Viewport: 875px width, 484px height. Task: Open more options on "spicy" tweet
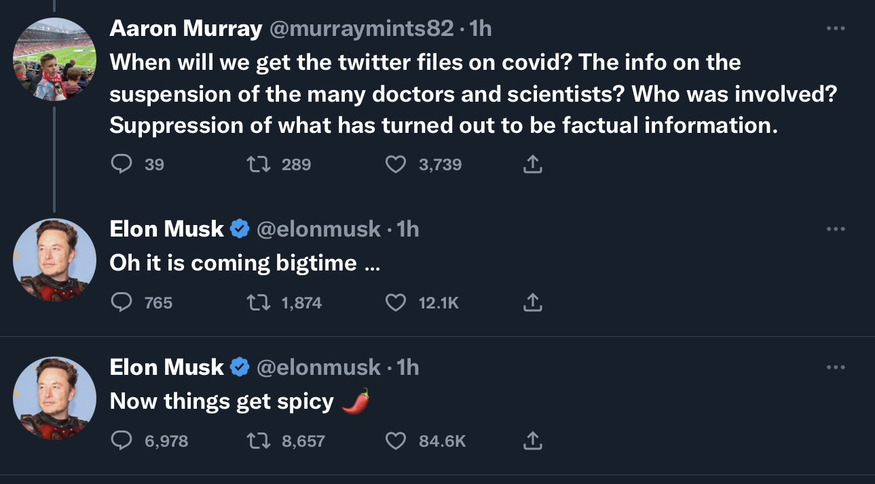pos(836,367)
